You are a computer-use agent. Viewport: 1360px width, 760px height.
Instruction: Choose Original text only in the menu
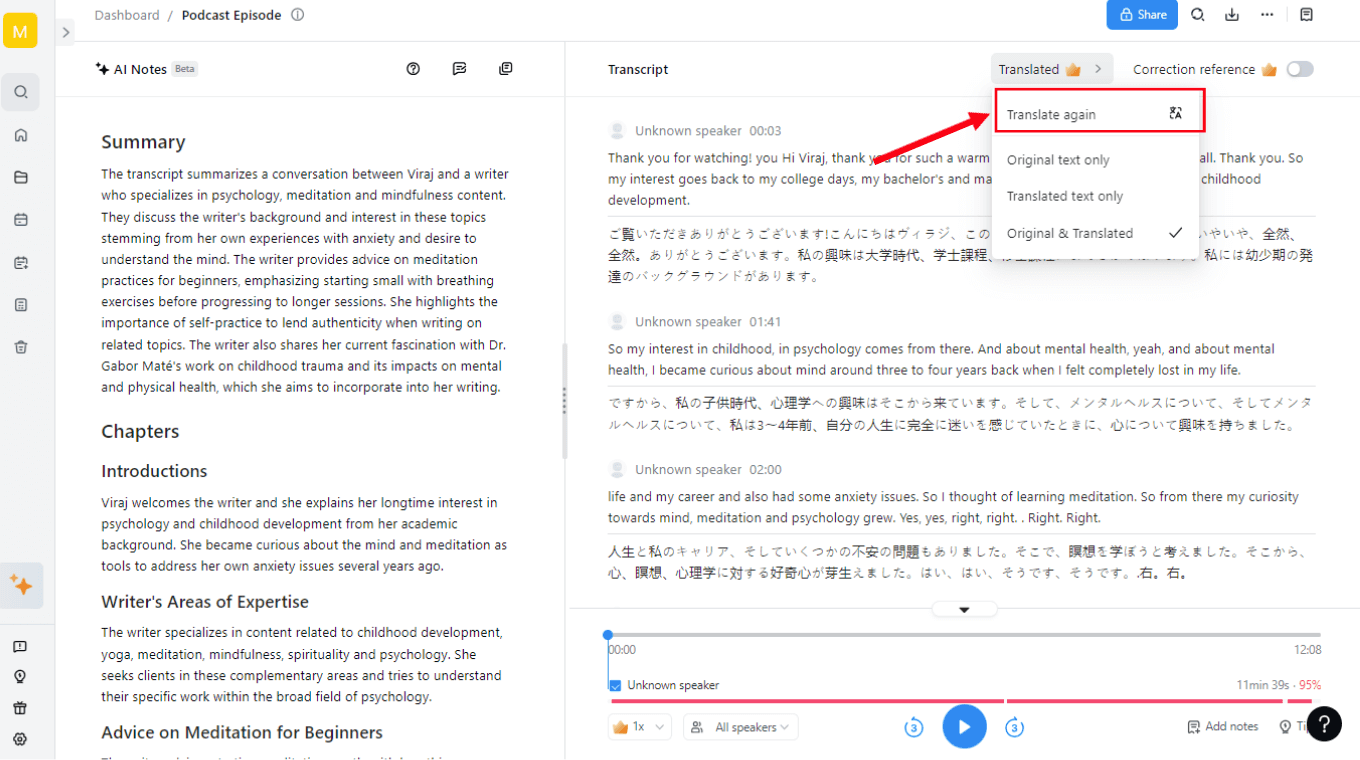[1058, 159]
